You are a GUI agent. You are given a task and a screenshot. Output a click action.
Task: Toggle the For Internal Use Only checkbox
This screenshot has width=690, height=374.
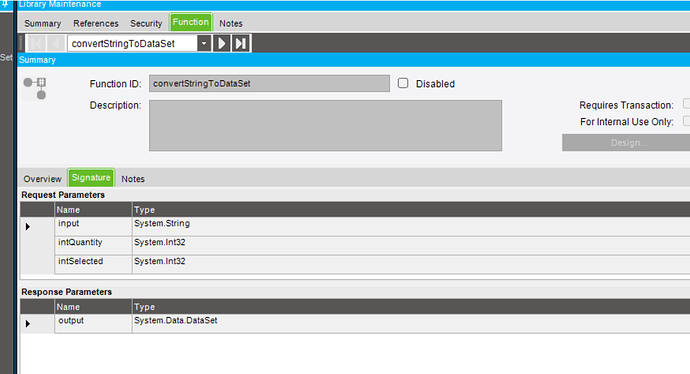pos(686,121)
